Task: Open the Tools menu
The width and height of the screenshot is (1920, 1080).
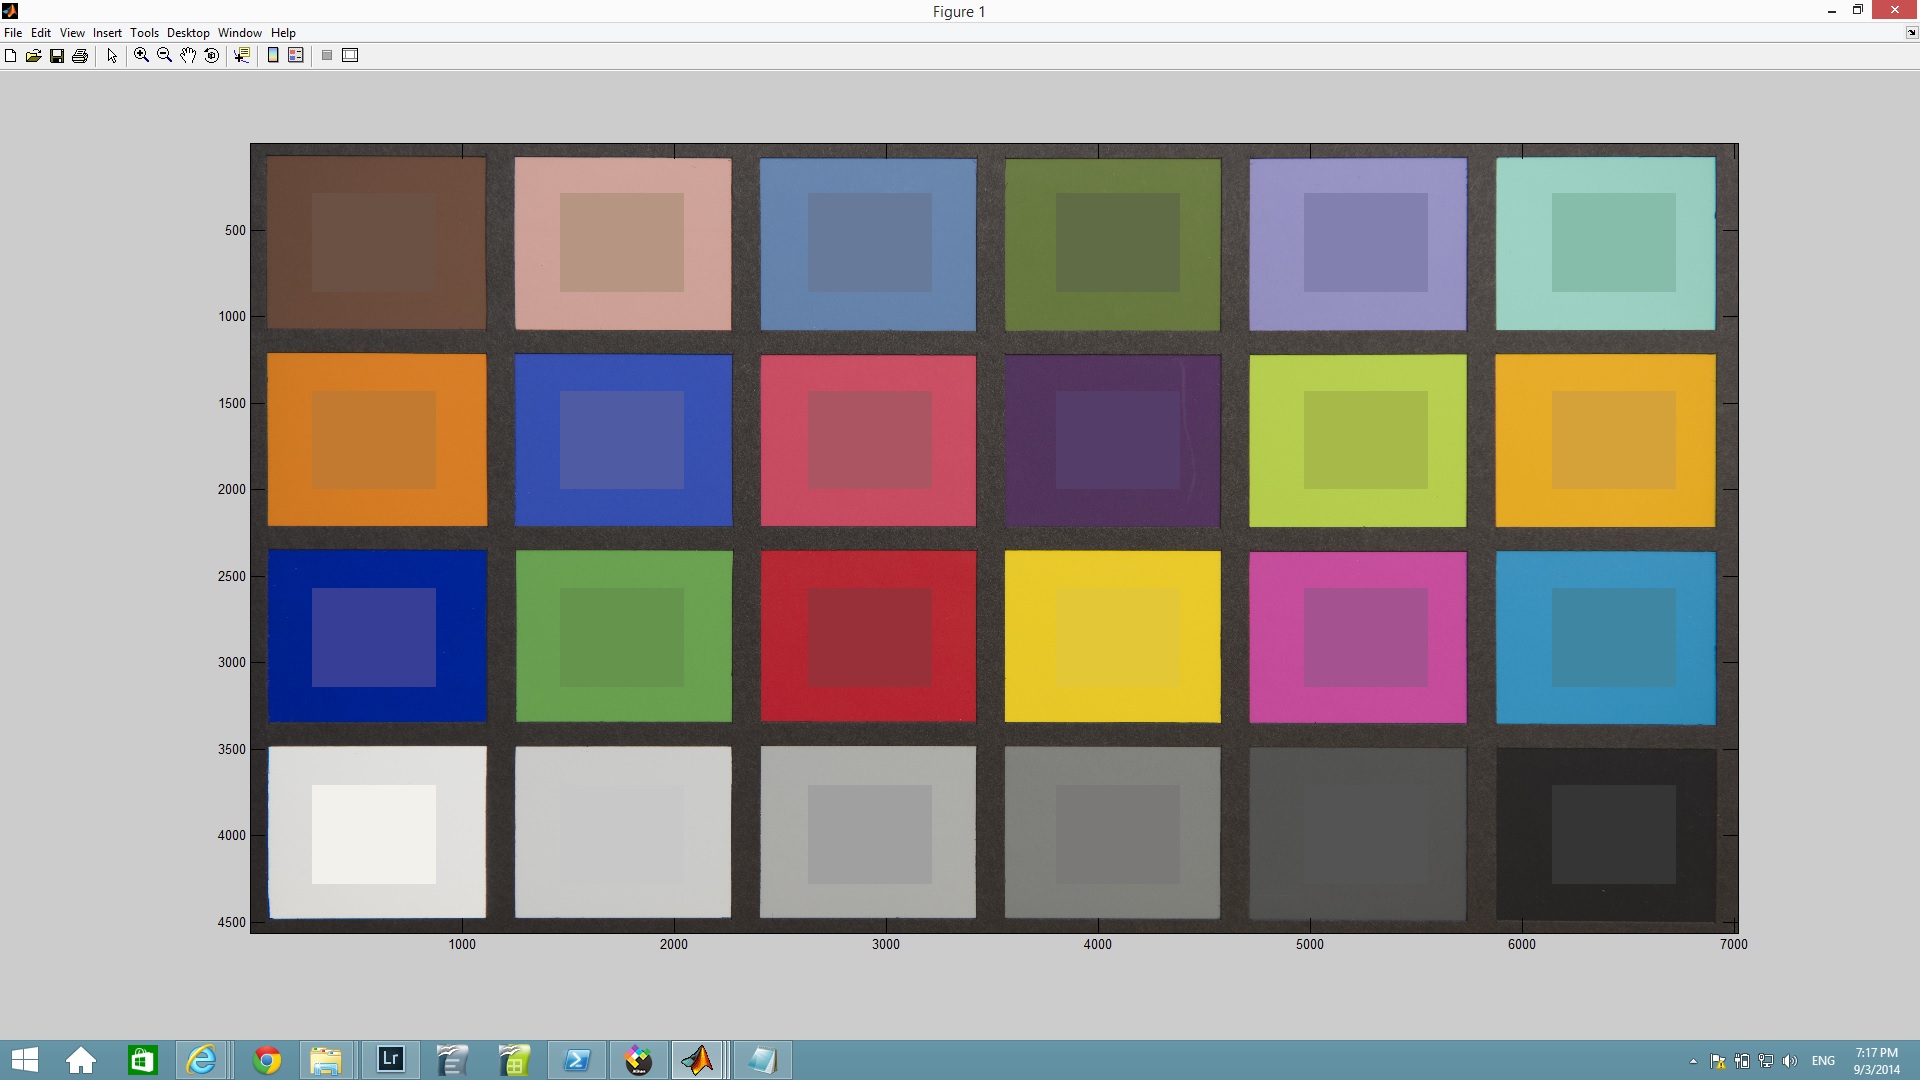Action: coord(144,33)
